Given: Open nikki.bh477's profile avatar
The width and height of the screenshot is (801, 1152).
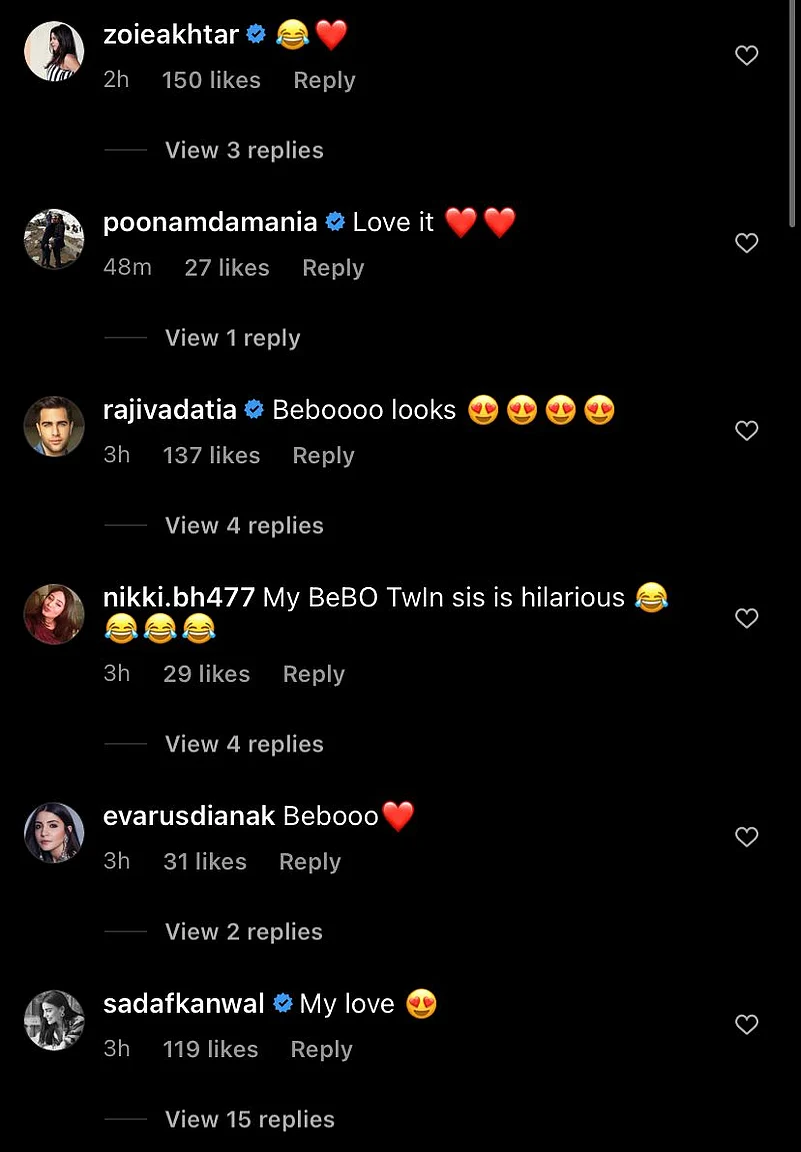Looking at the screenshot, I should [x=54, y=614].
